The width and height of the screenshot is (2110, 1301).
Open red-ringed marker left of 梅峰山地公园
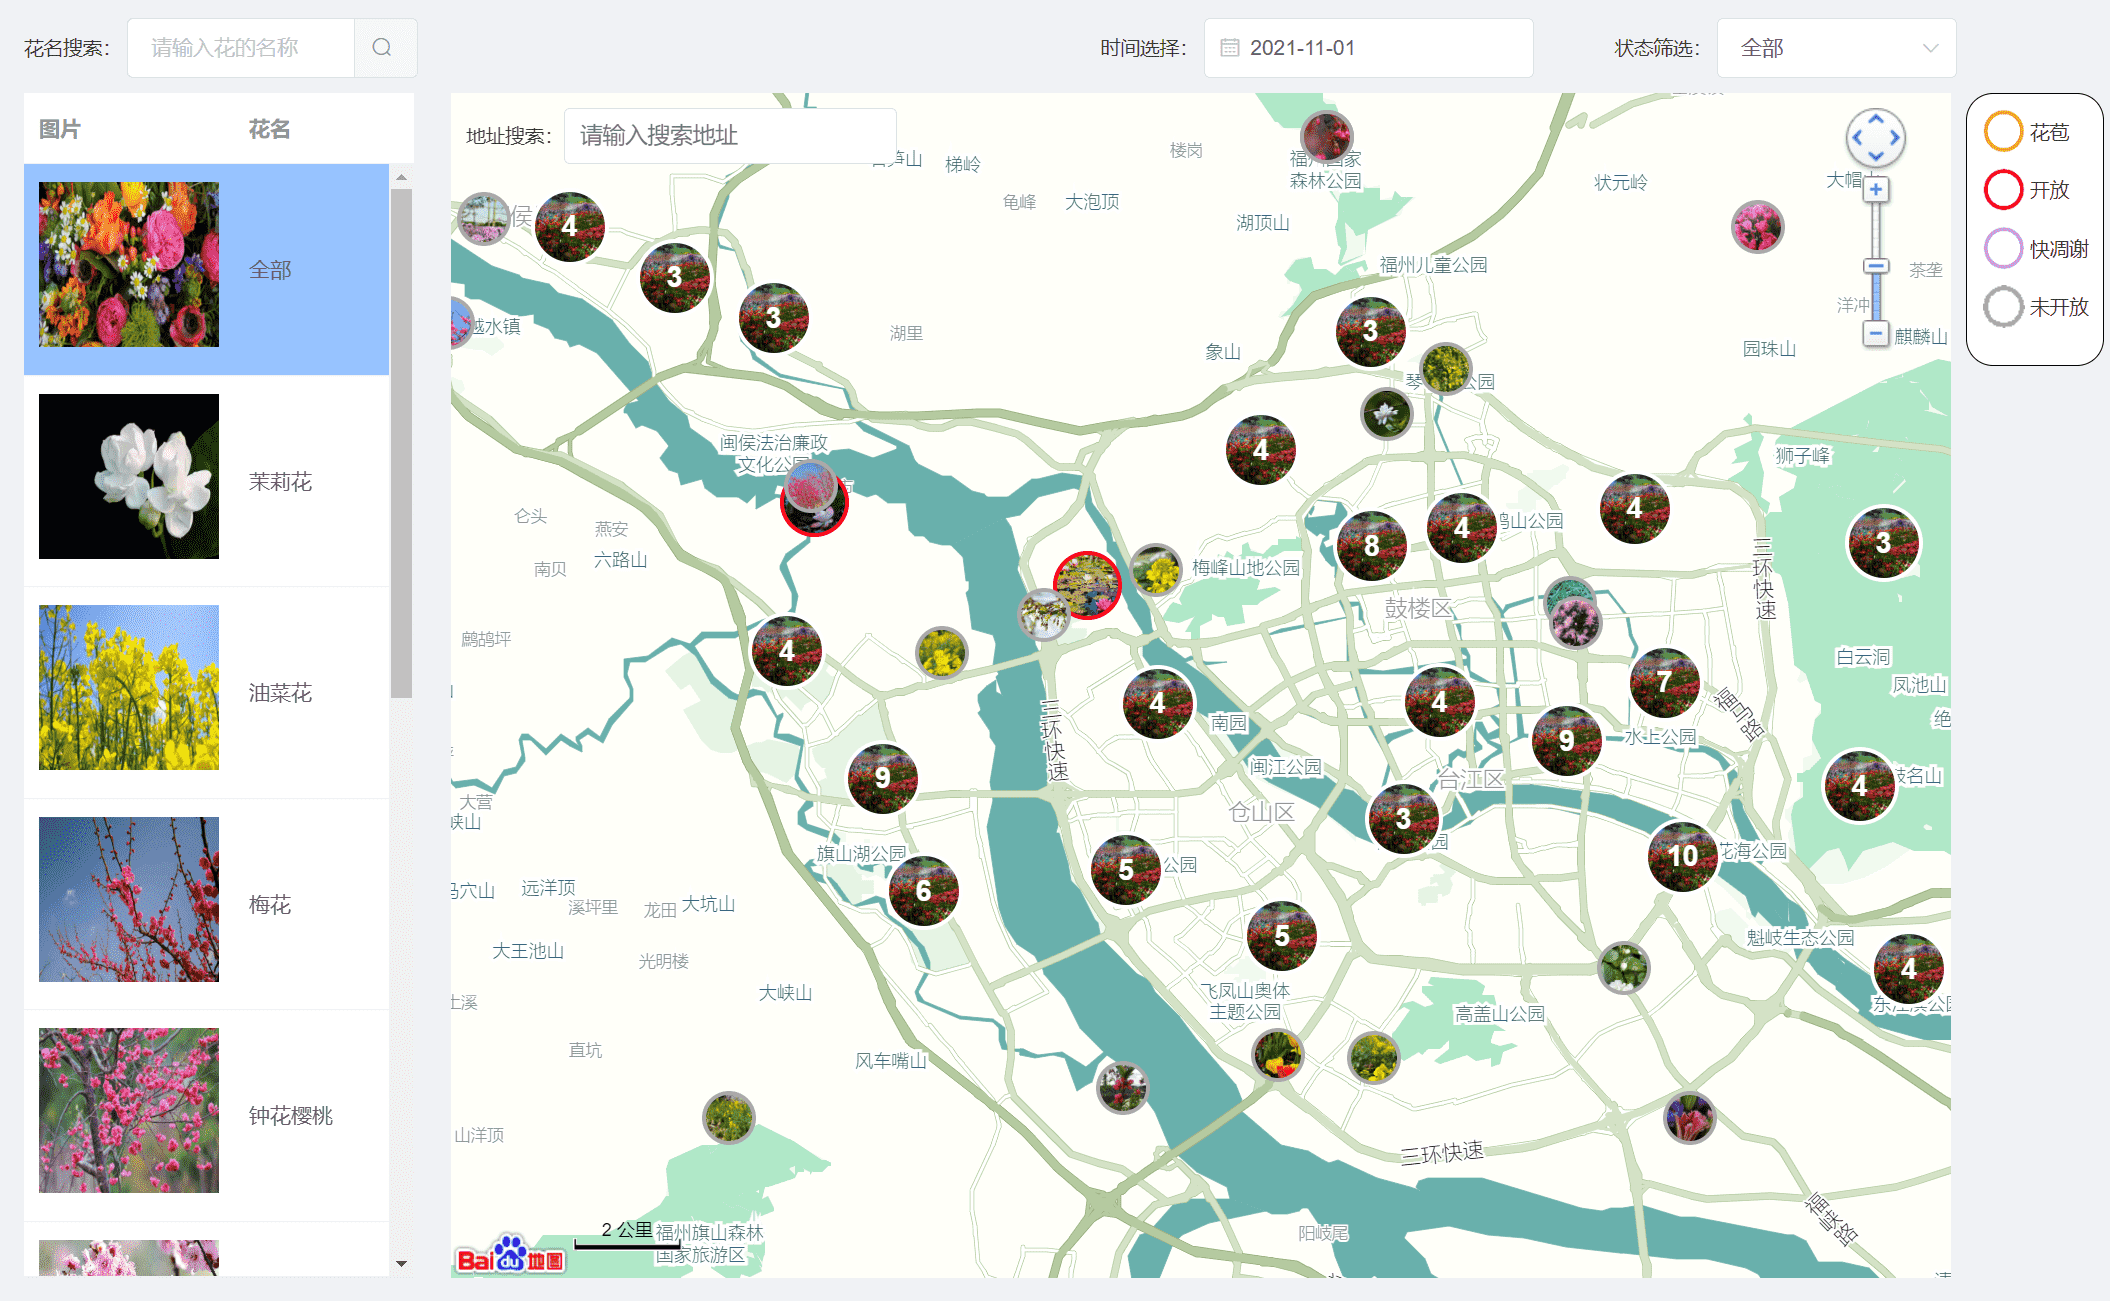coord(1087,585)
